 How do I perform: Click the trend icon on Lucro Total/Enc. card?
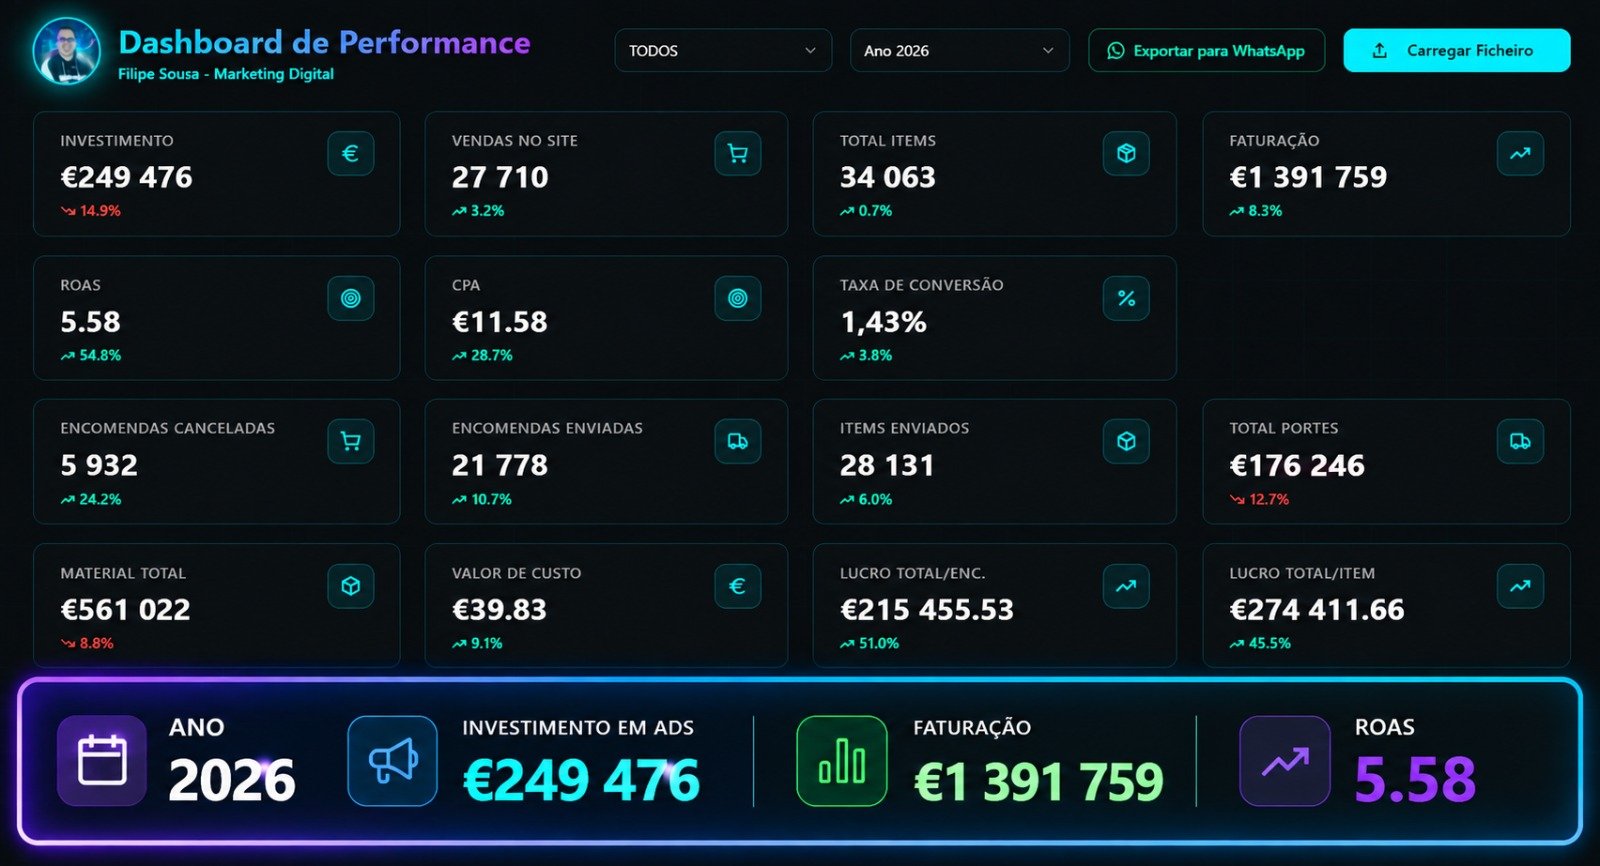coord(1126,586)
